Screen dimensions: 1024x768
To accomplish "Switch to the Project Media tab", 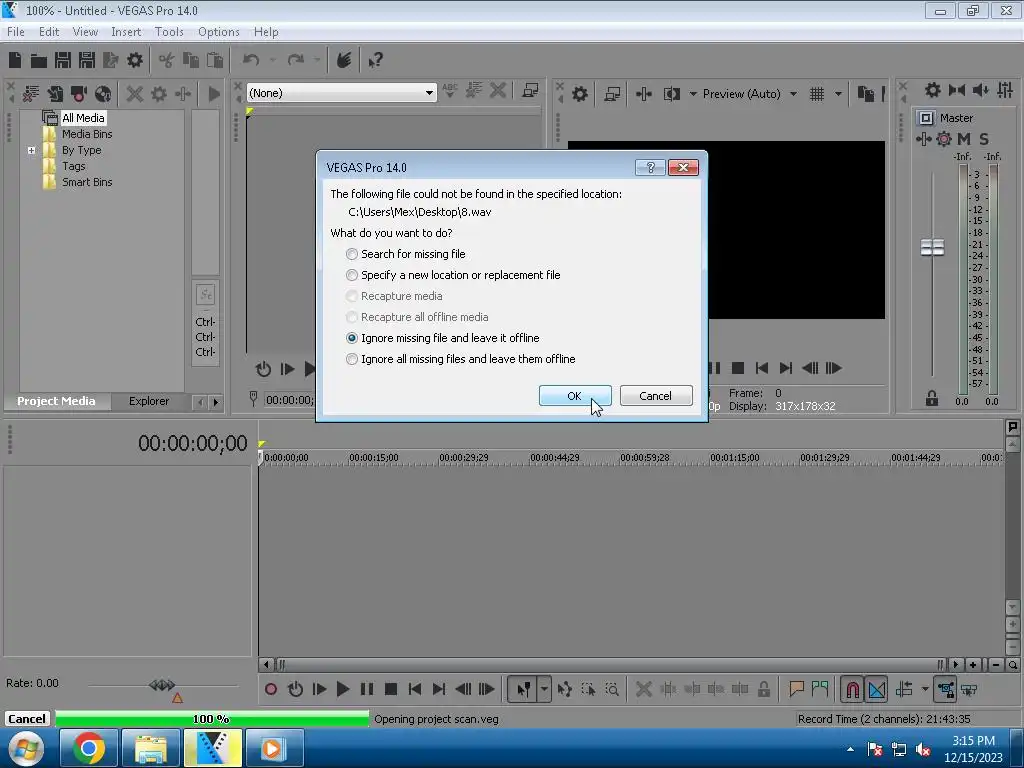I will point(56,401).
